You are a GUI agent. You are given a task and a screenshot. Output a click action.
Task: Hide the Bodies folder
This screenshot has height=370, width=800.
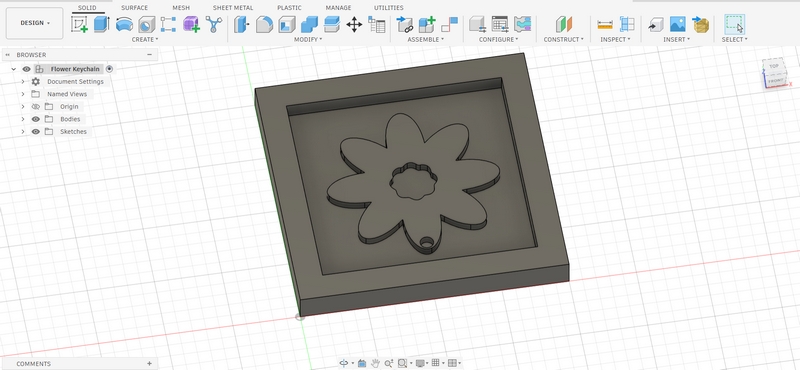[x=35, y=119]
